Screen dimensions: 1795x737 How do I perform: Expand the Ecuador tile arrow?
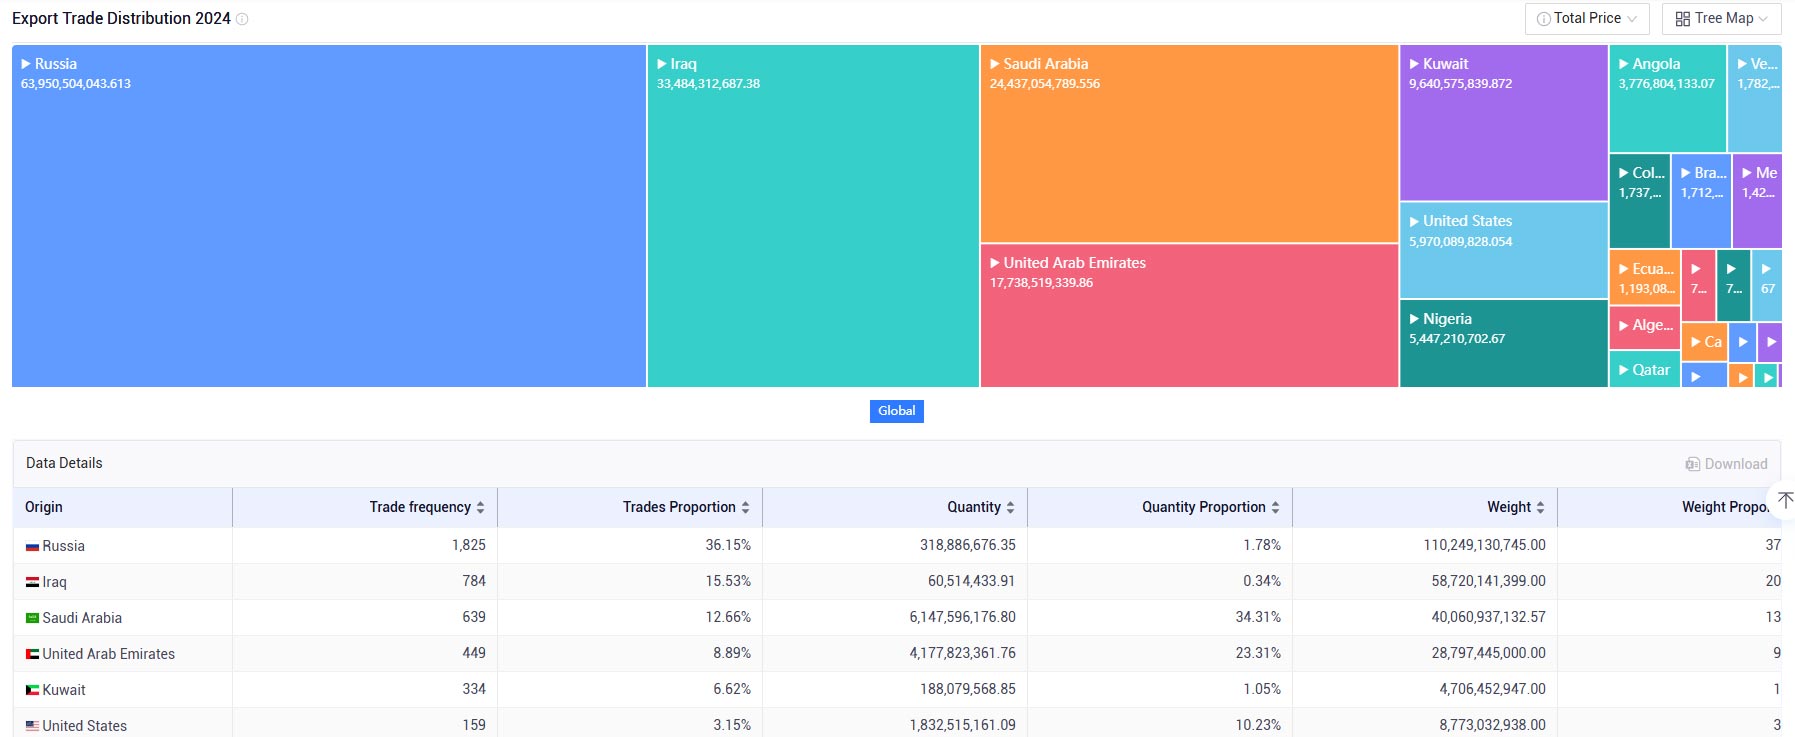[x=1624, y=269]
